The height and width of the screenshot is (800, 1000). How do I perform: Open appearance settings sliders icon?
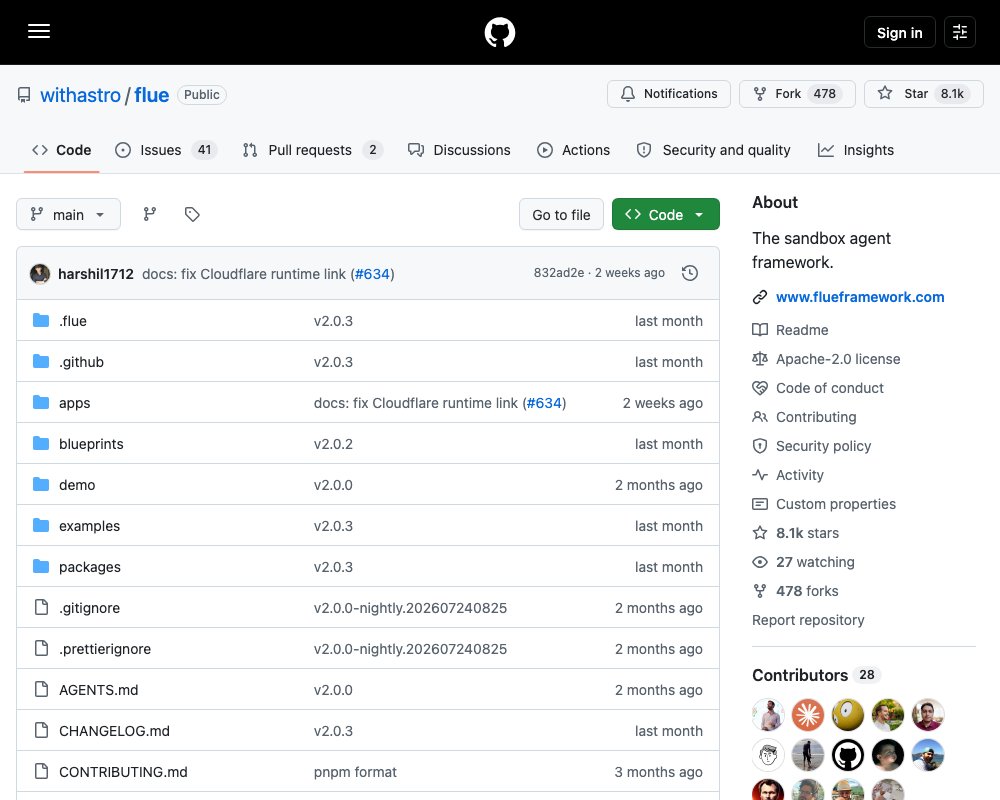[960, 32]
